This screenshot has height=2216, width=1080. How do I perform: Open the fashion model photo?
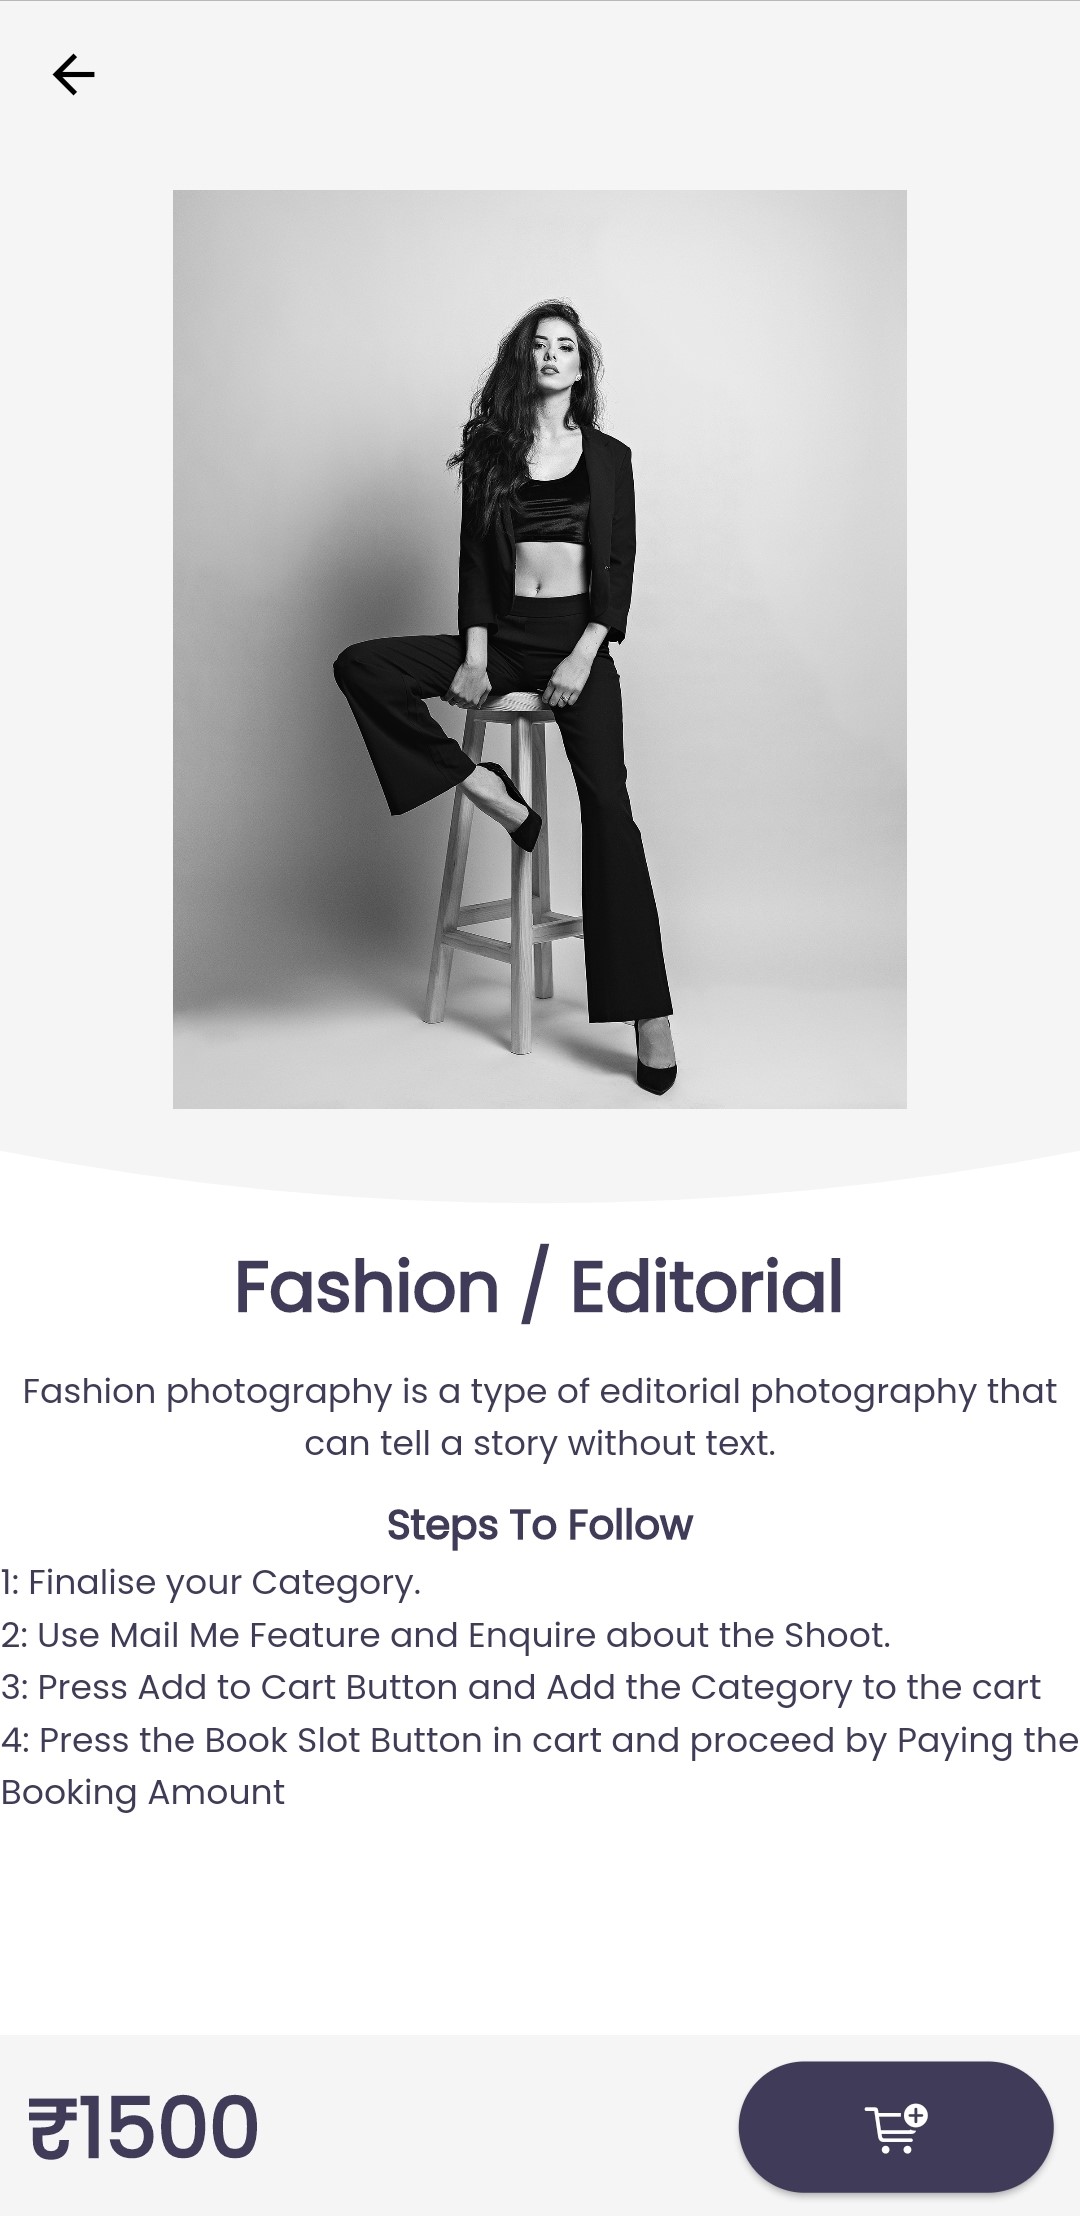[540, 649]
